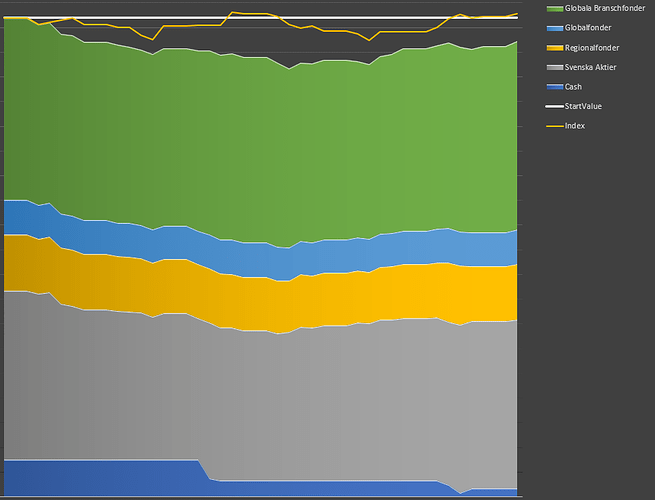Select the Svenska Aktier legend label

click(x=591, y=67)
